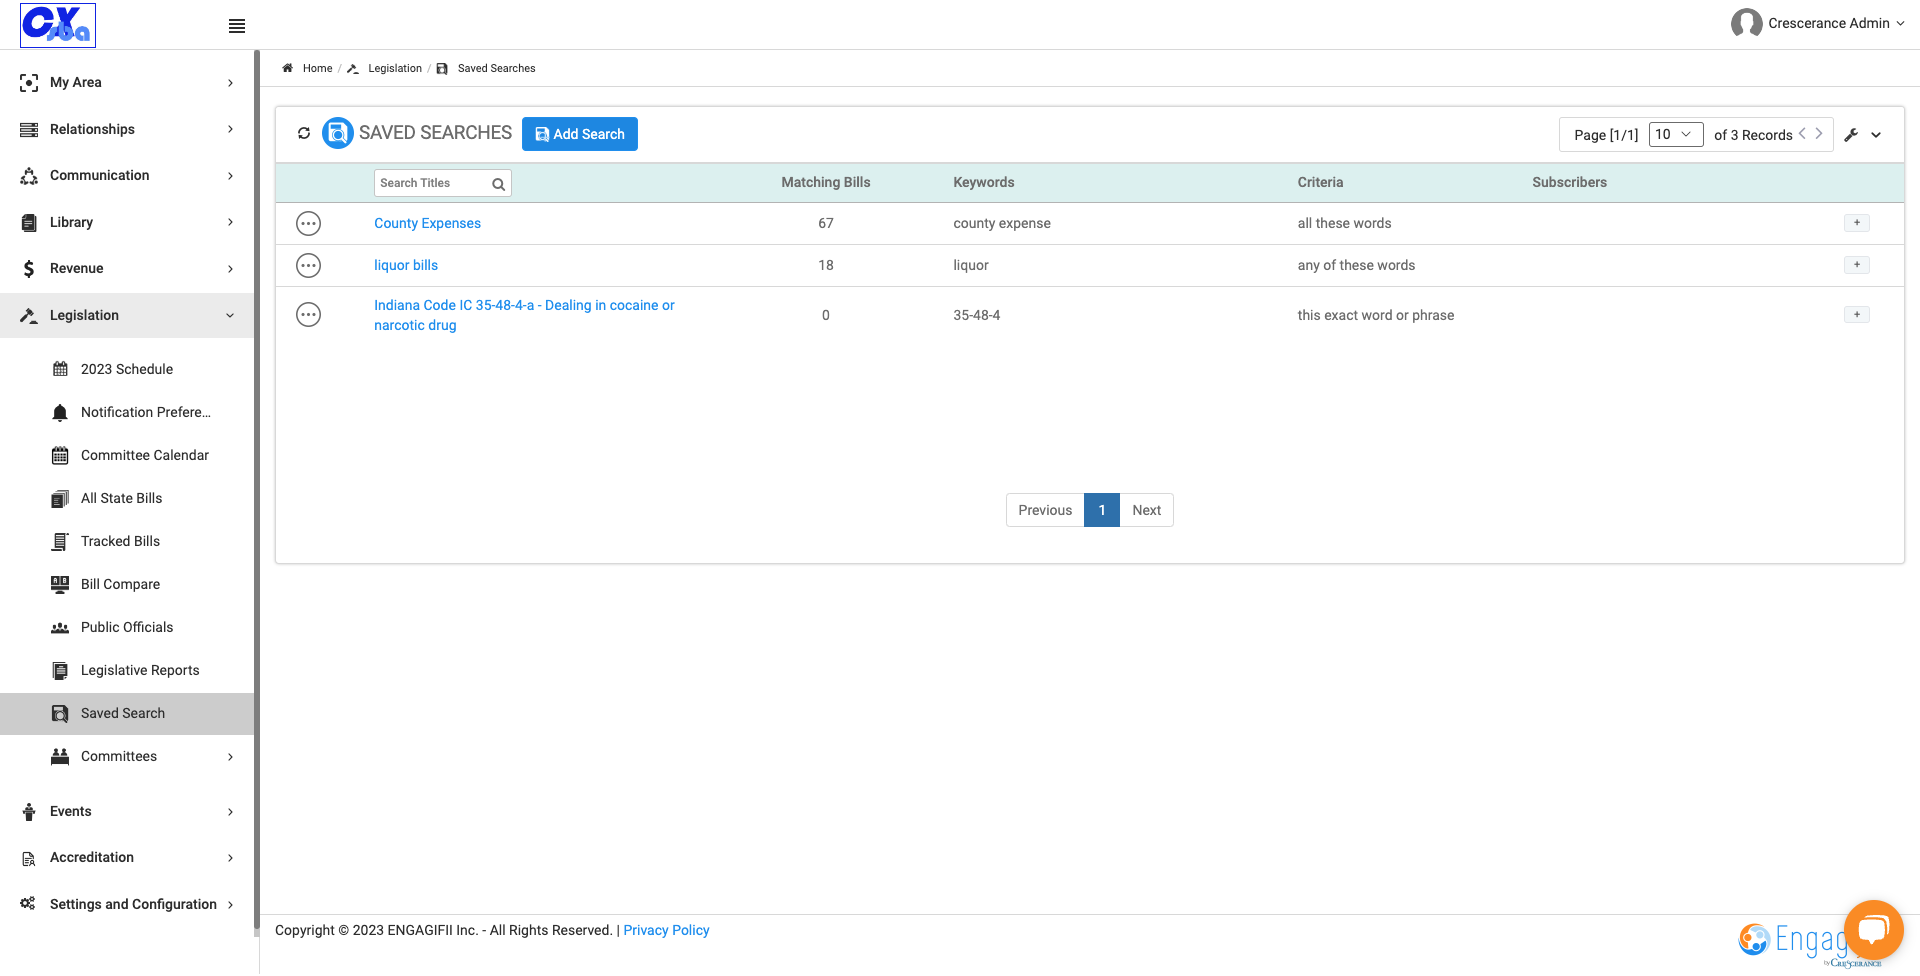Click the home icon in breadcrumb
The width and height of the screenshot is (1920, 976).
point(288,68)
